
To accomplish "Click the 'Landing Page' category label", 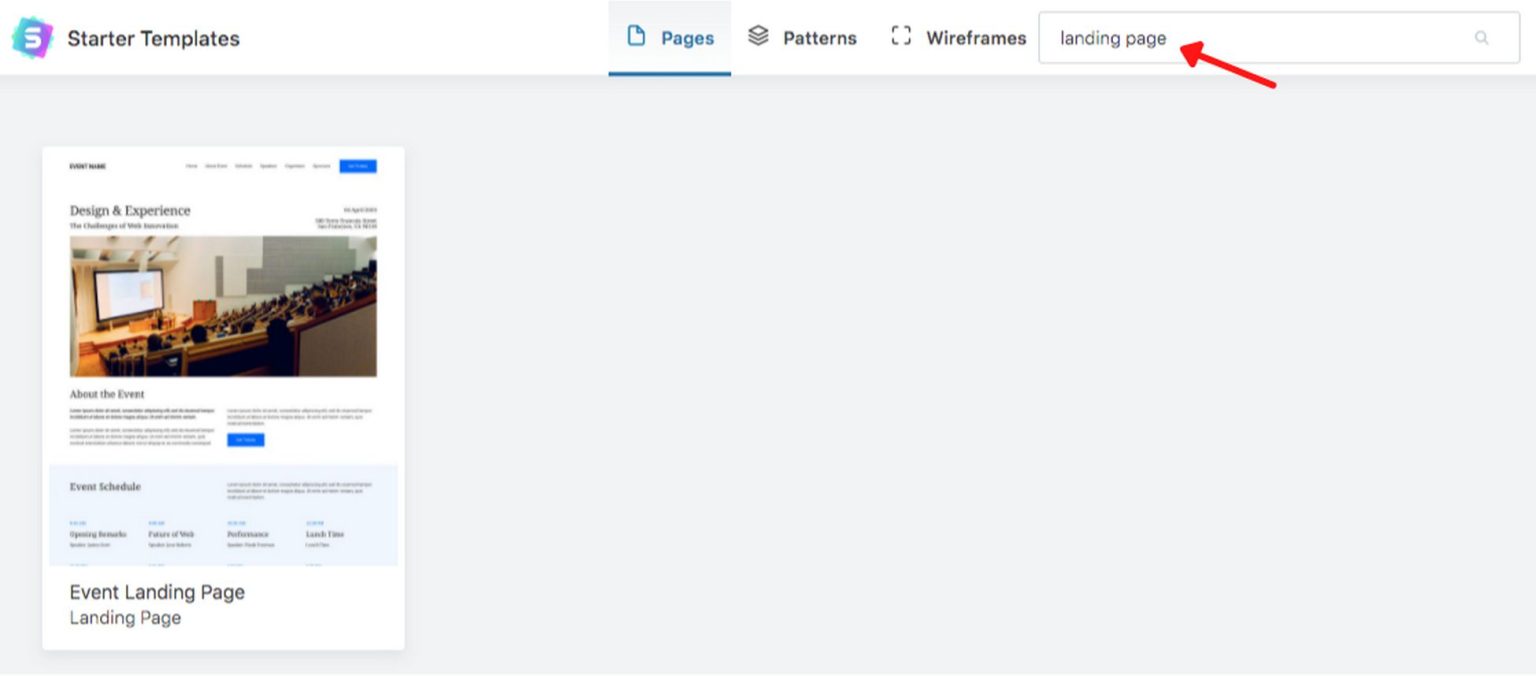I will (125, 618).
